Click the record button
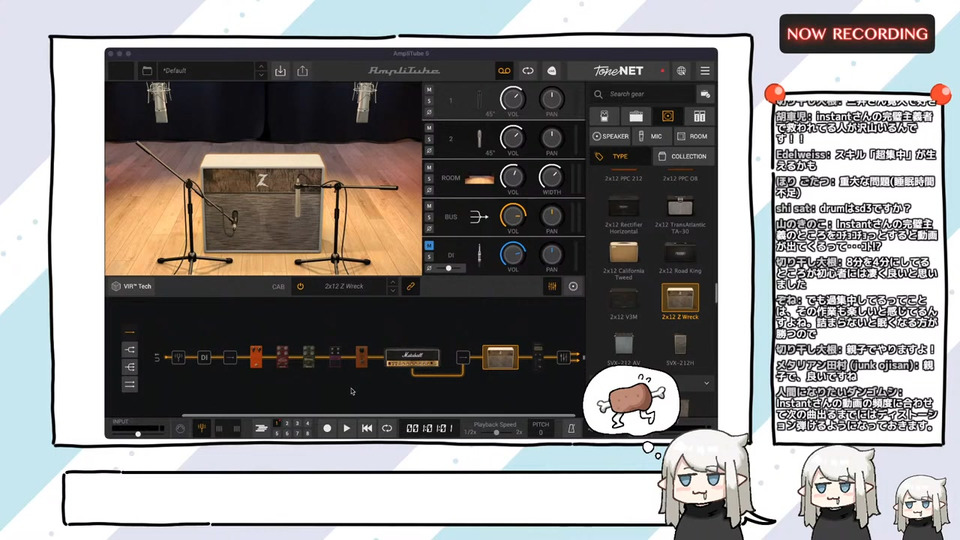The image size is (960, 540). 327,429
